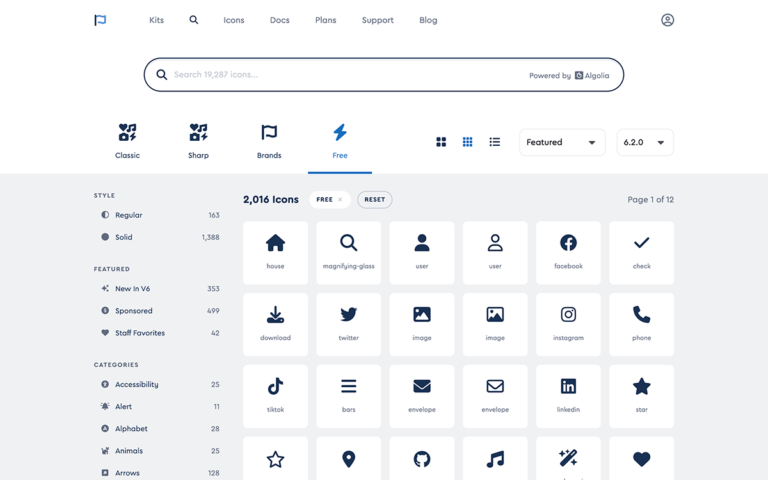Select the house icon tile
The width and height of the screenshot is (768, 480).
(275, 251)
